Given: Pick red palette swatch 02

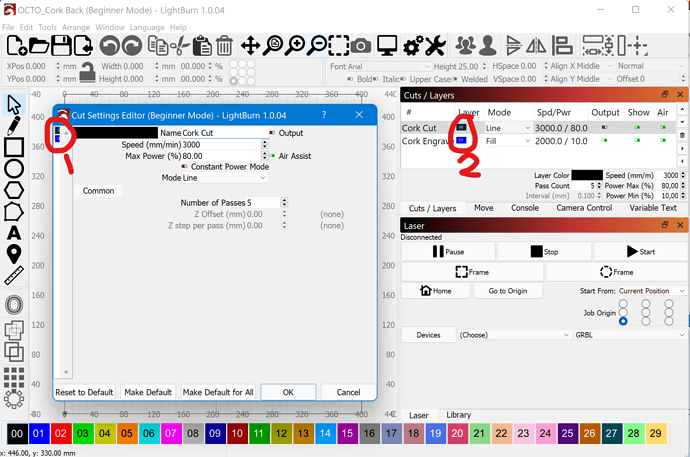Looking at the screenshot, I should 61,433.
